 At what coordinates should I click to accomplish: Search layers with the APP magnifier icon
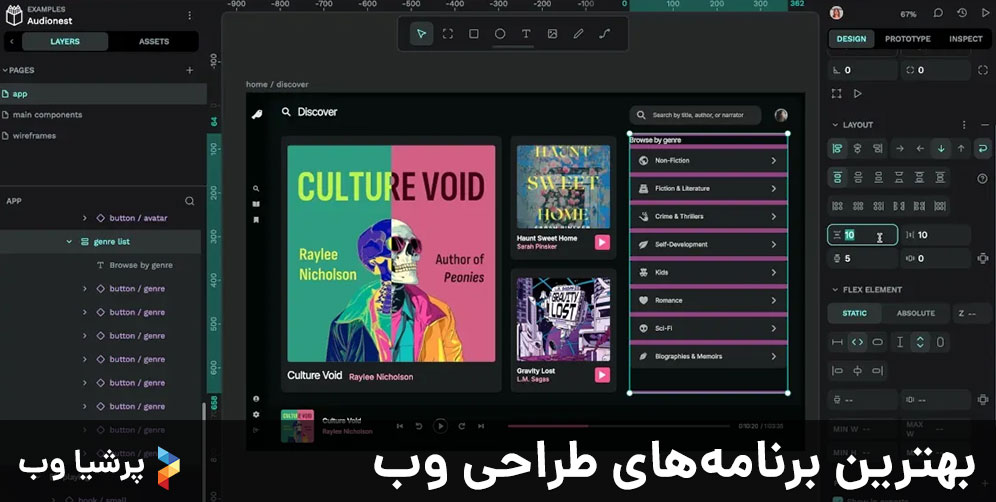[189, 201]
